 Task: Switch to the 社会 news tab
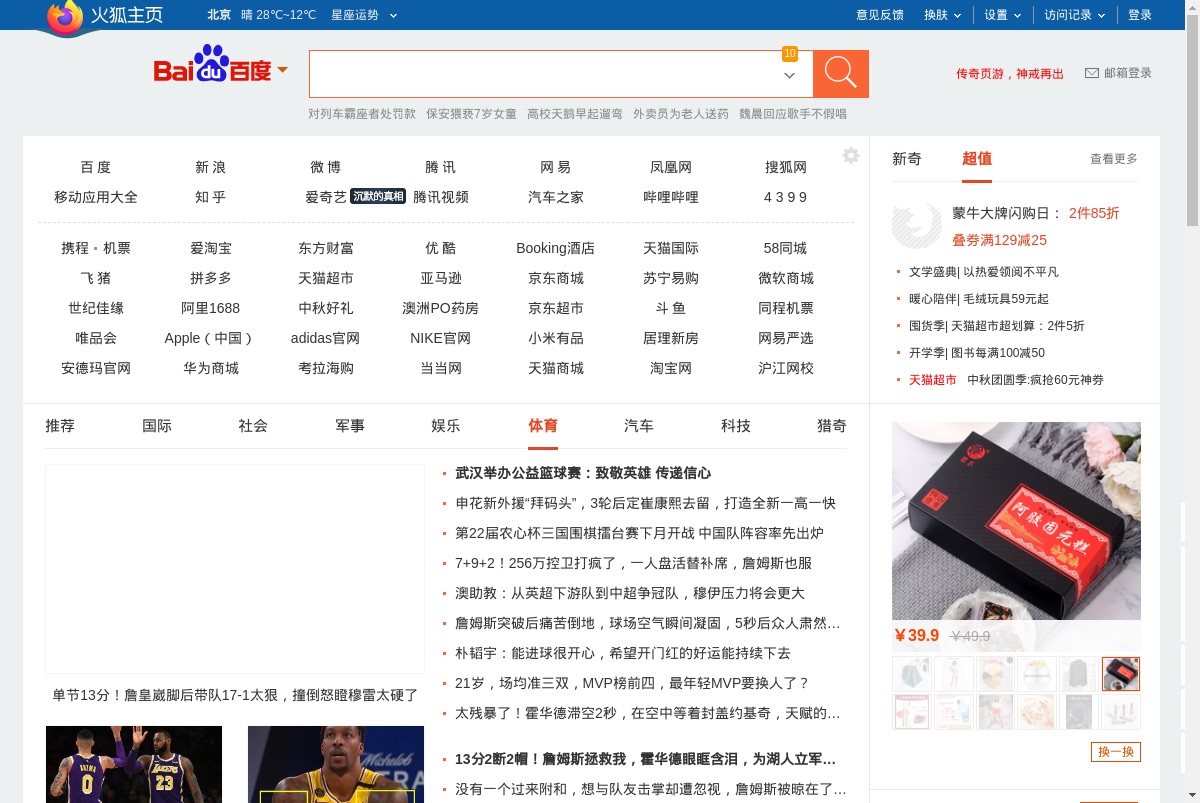(x=253, y=426)
